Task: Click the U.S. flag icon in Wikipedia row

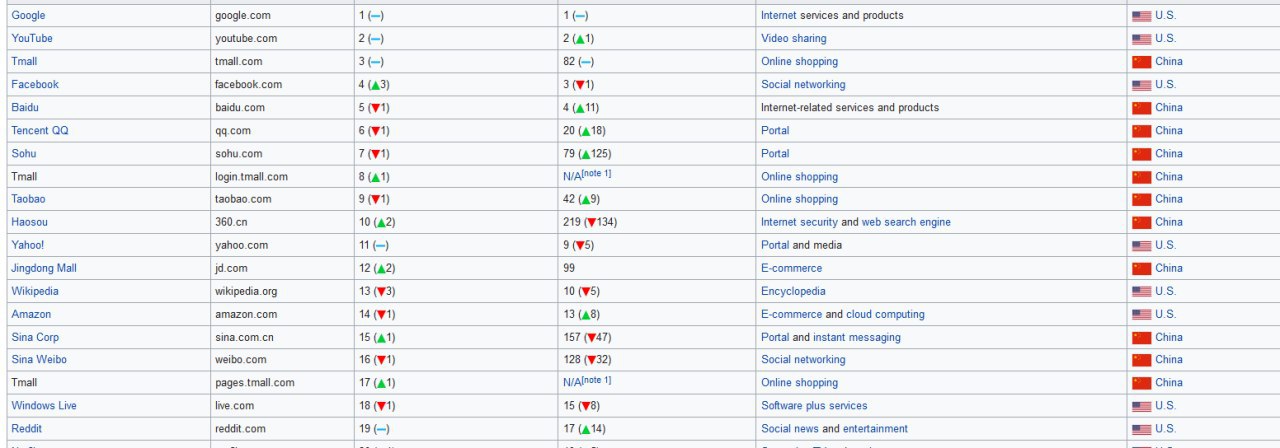Action: [1141, 292]
